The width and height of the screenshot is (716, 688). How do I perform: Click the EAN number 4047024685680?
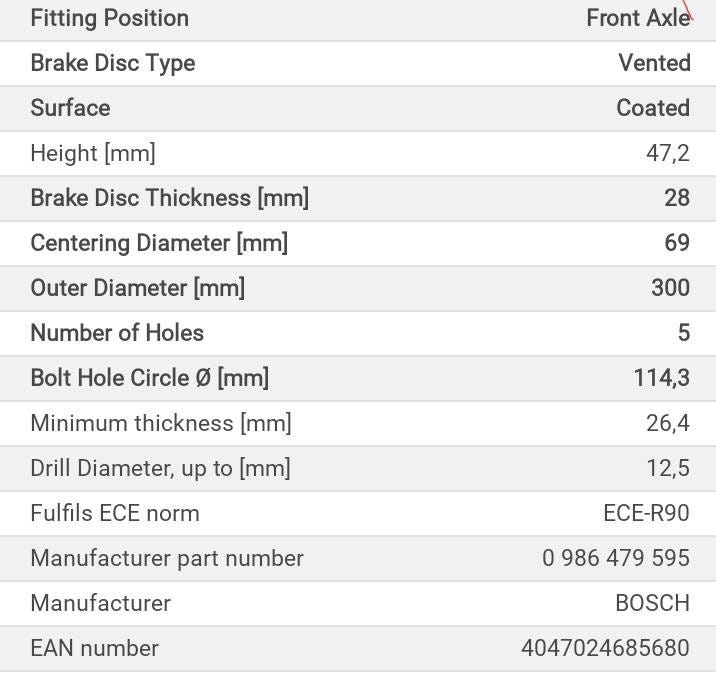(605, 648)
